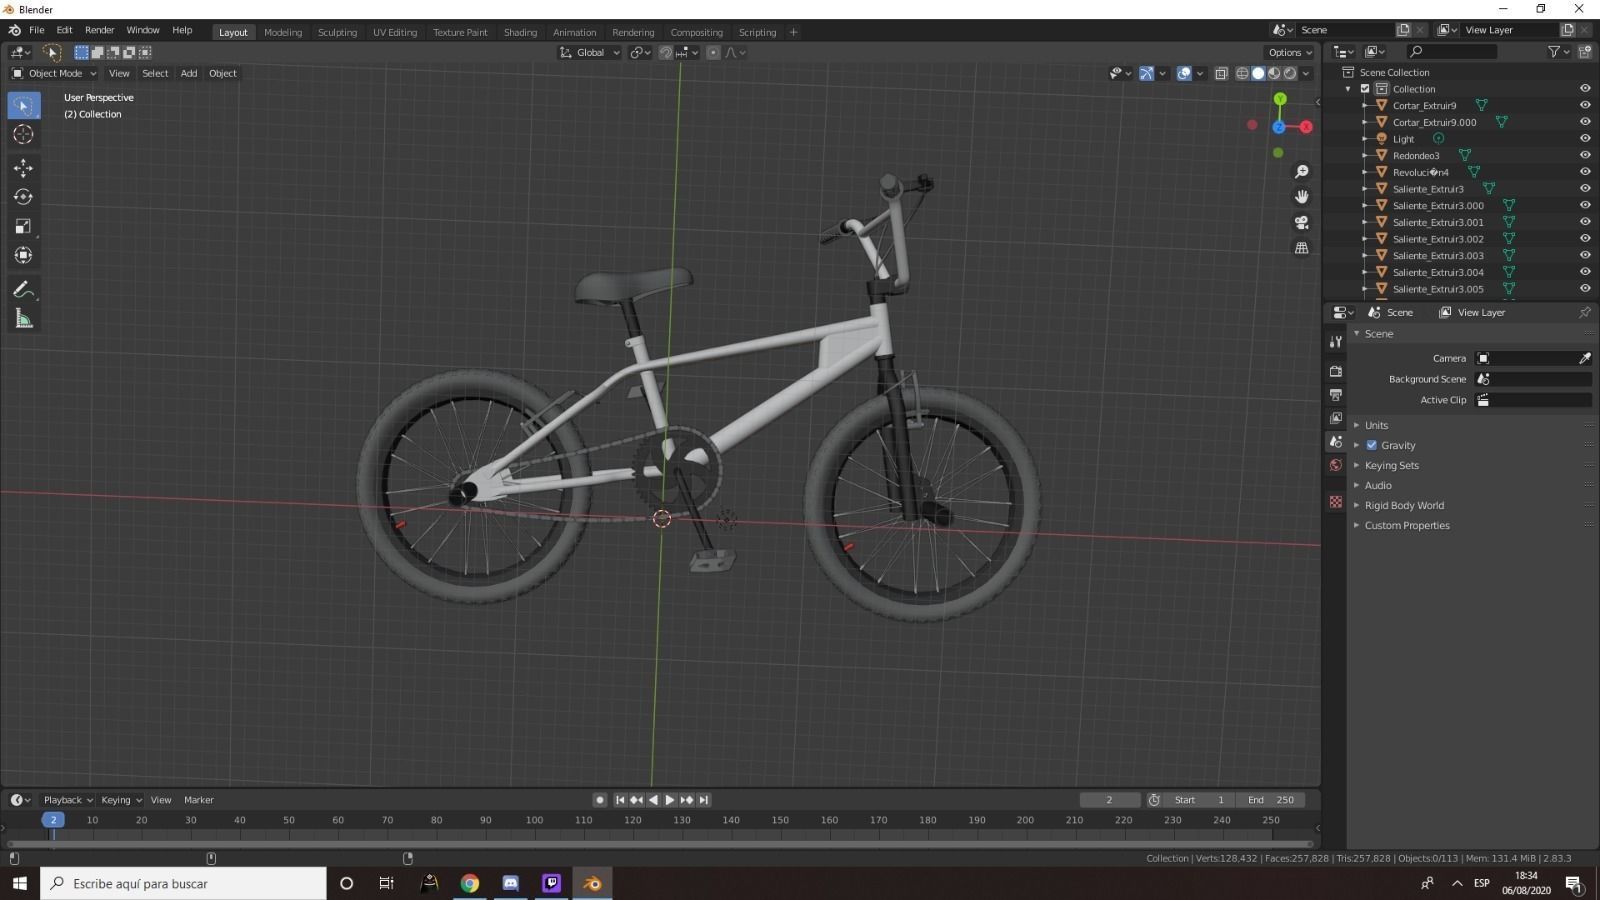Select the Move tool
Viewport: 1600px width, 900px height.
click(x=24, y=168)
